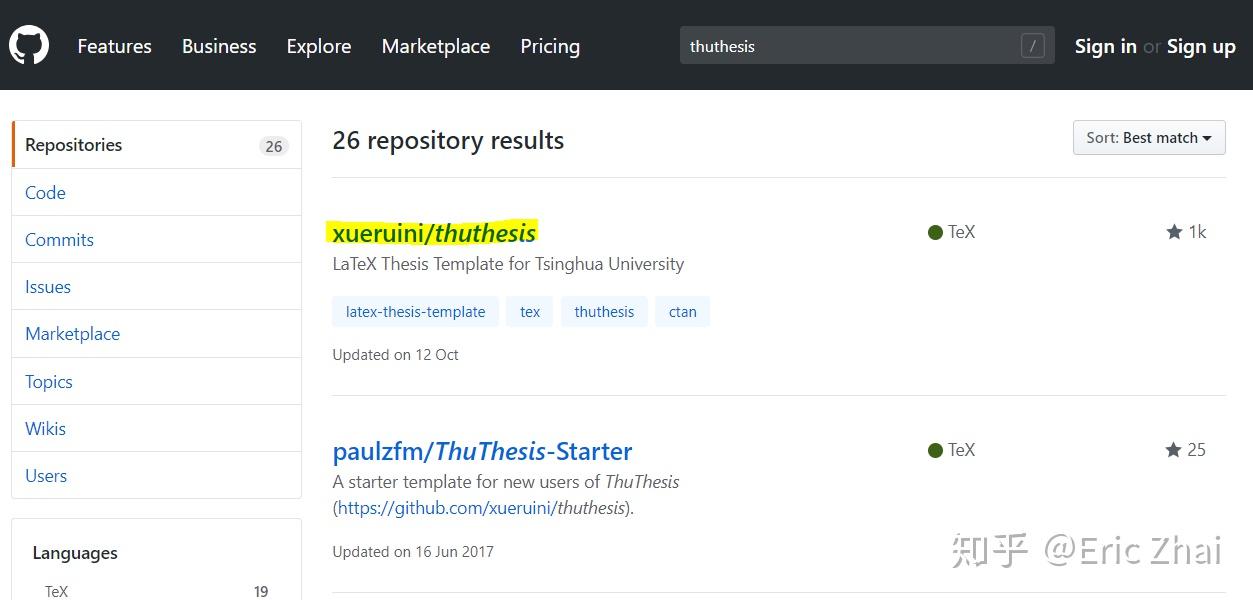Show Commits search results
Image resolution: width=1253 pixels, height=600 pixels.
59,240
